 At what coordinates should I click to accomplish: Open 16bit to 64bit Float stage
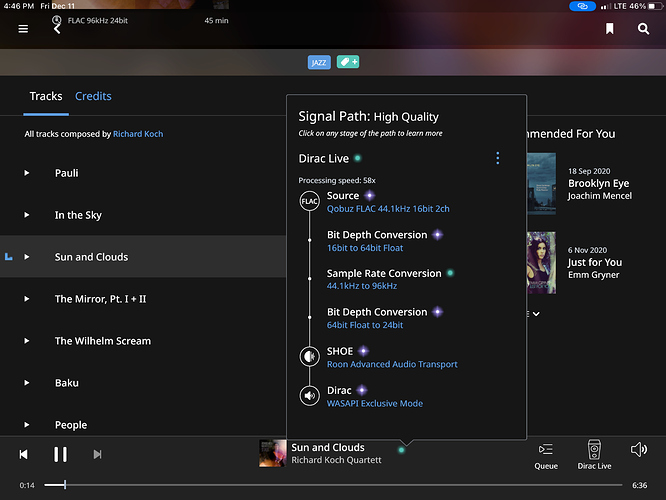pos(365,248)
